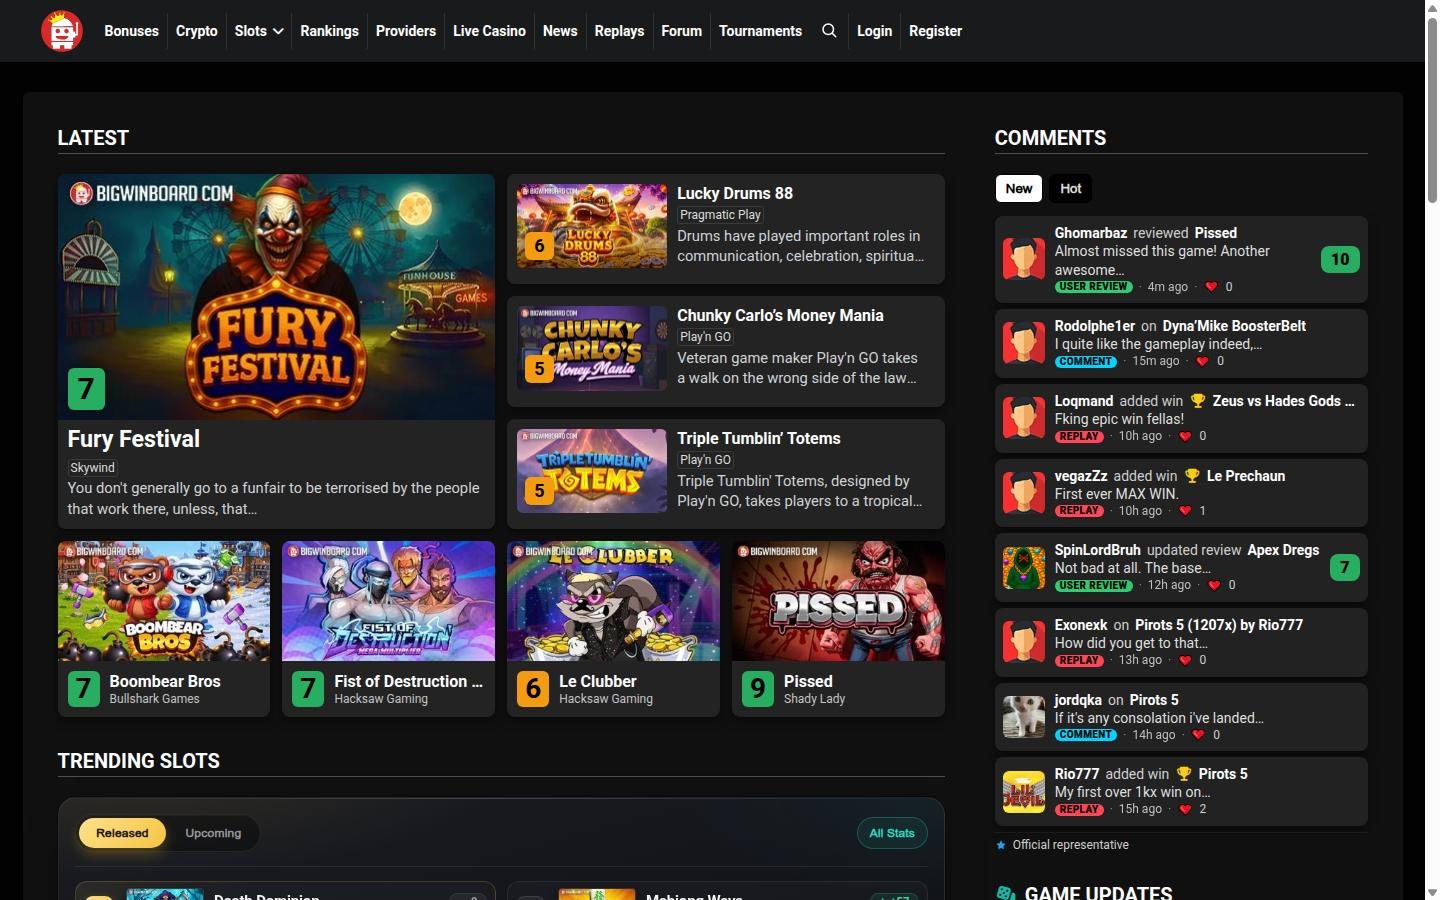
Task: Click vegazZz's profile avatar
Action: click(1024, 493)
